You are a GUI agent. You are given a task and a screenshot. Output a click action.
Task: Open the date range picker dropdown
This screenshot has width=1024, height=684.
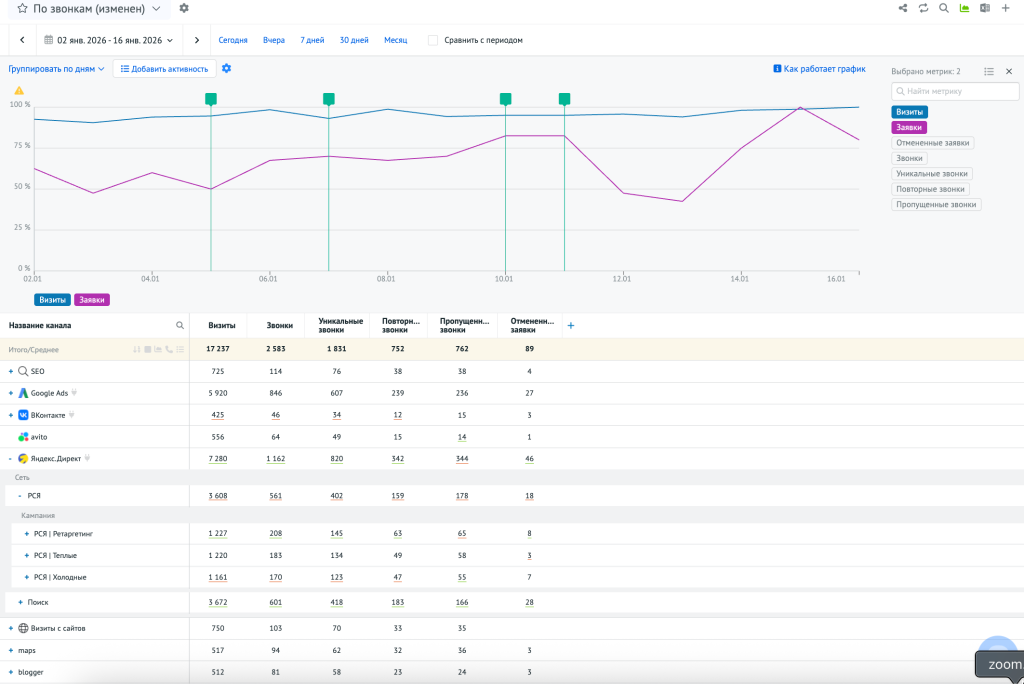(x=109, y=40)
